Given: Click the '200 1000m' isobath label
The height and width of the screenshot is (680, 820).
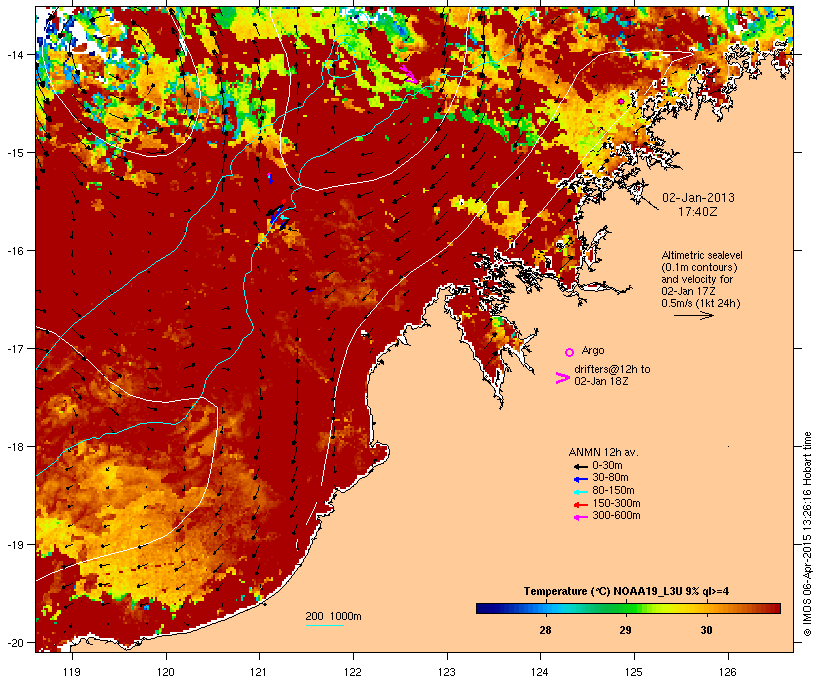Looking at the screenshot, I should [333, 616].
